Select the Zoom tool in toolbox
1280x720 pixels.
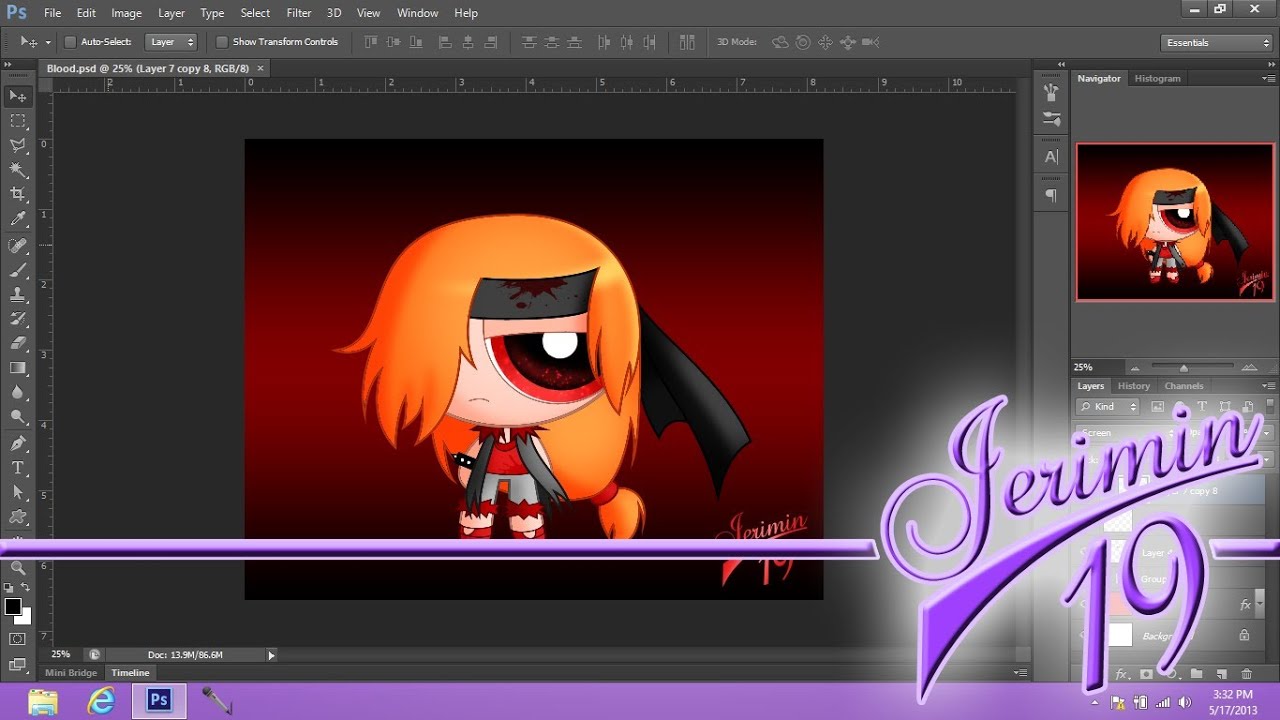point(18,568)
